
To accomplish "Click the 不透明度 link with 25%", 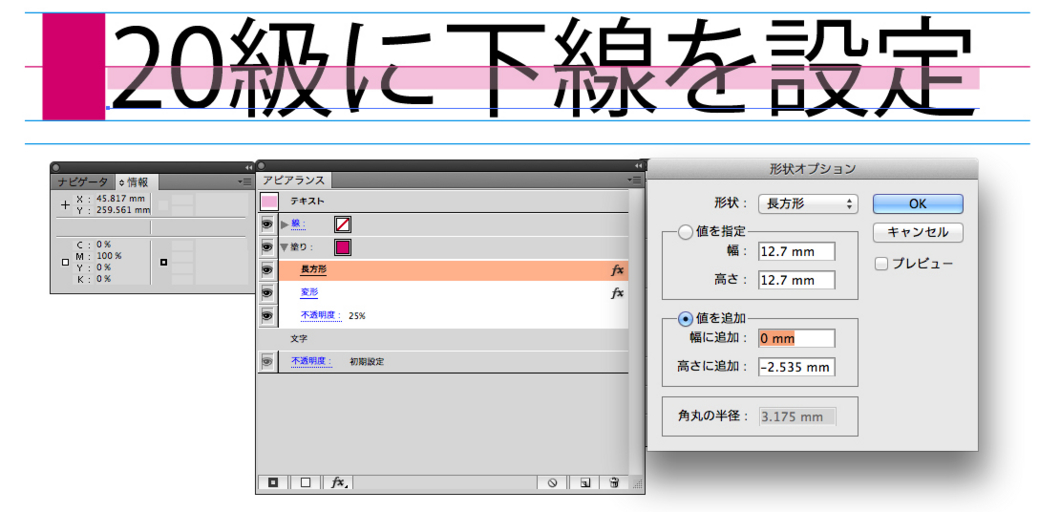I will (x=321, y=316).
